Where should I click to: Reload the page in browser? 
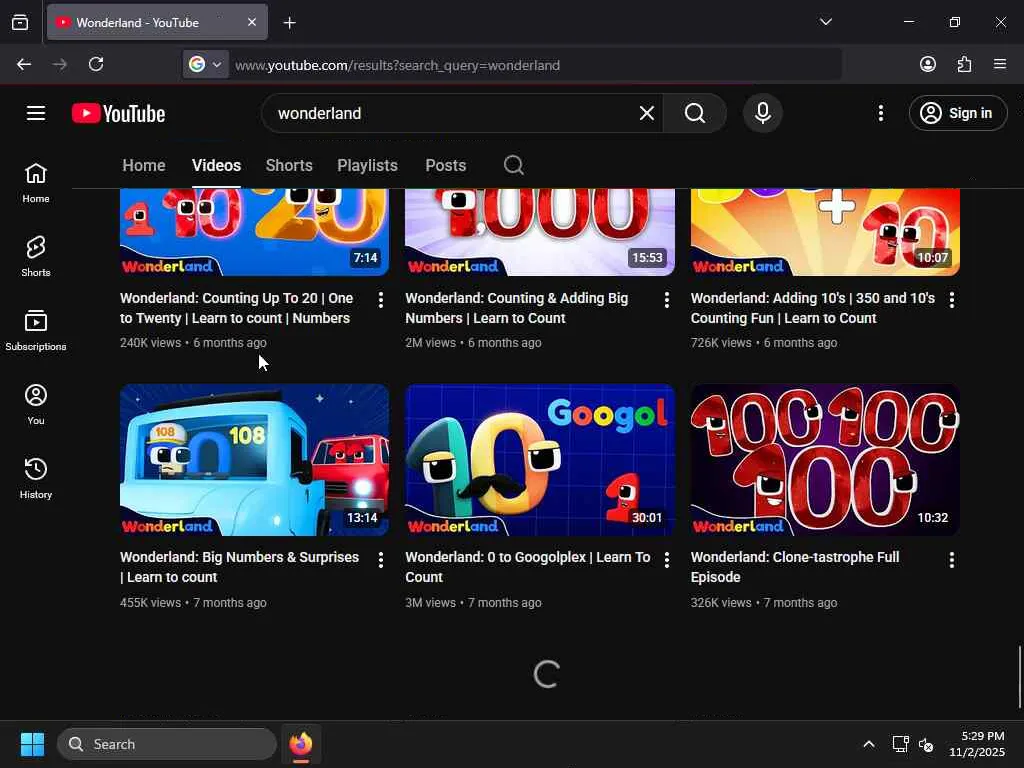click(96, 64)
